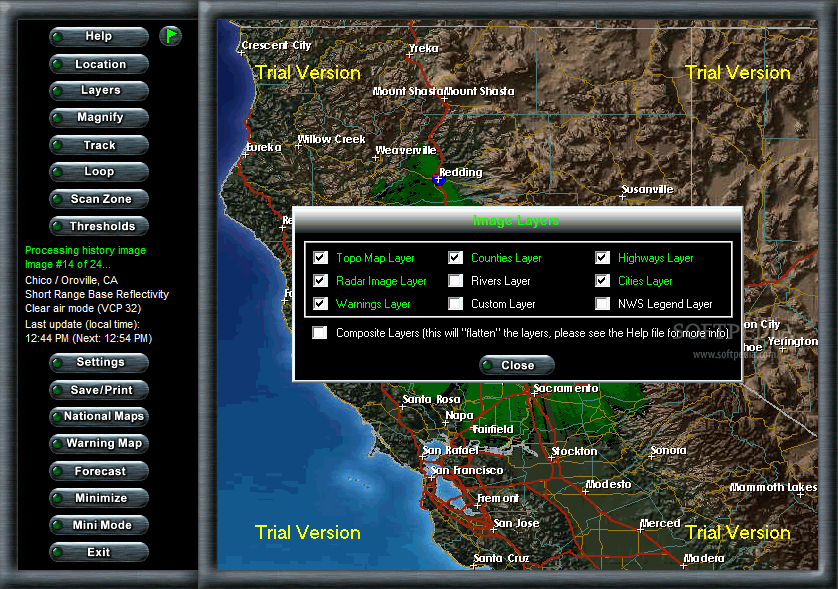The height and width of the screenshot is (589, 838).
Task: Open the Help button
Action: 99,36
